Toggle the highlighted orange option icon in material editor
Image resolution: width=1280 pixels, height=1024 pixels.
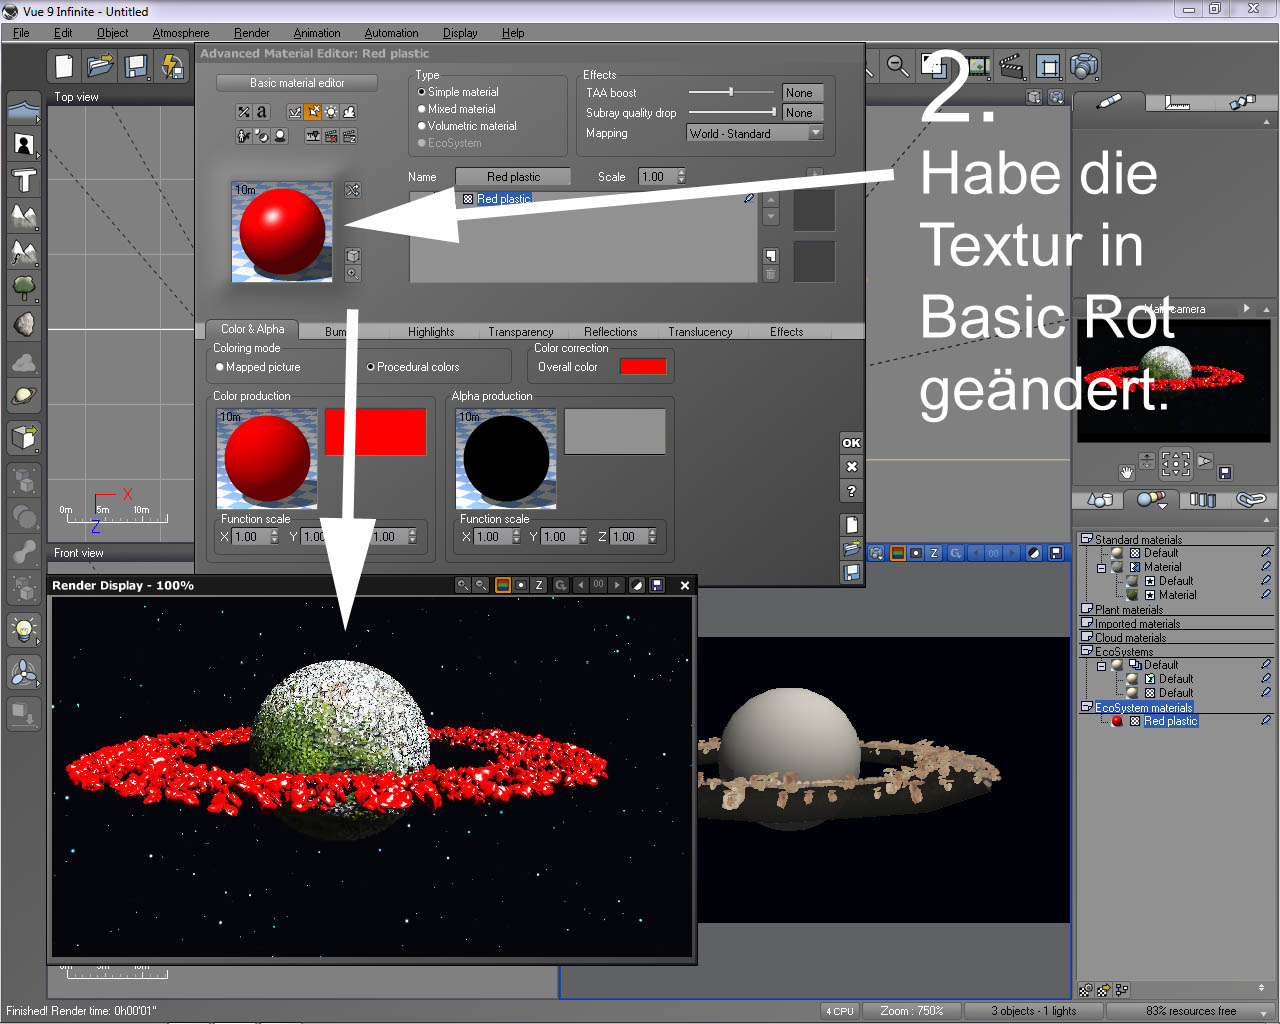pos(313,112)
